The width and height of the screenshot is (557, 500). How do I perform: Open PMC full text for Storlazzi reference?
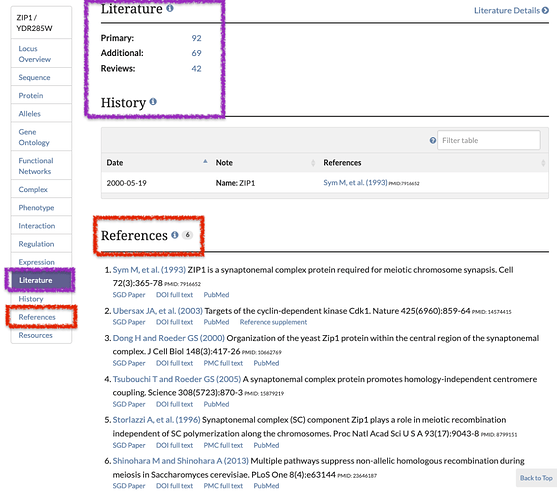[x=223, y=445]
